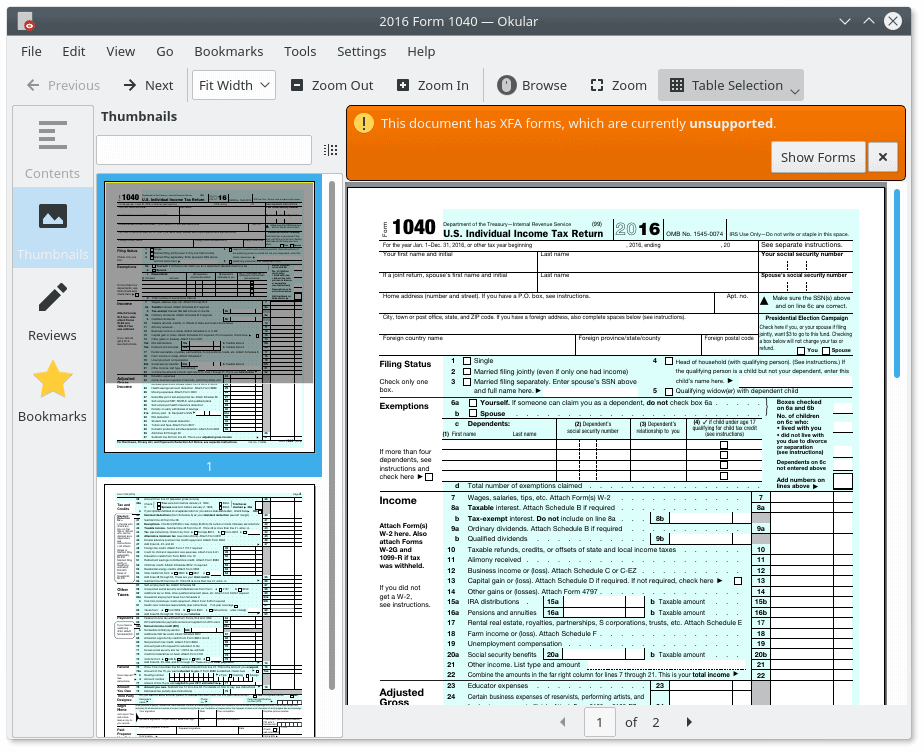Click thumbnail filter options icon

point(331,150)
